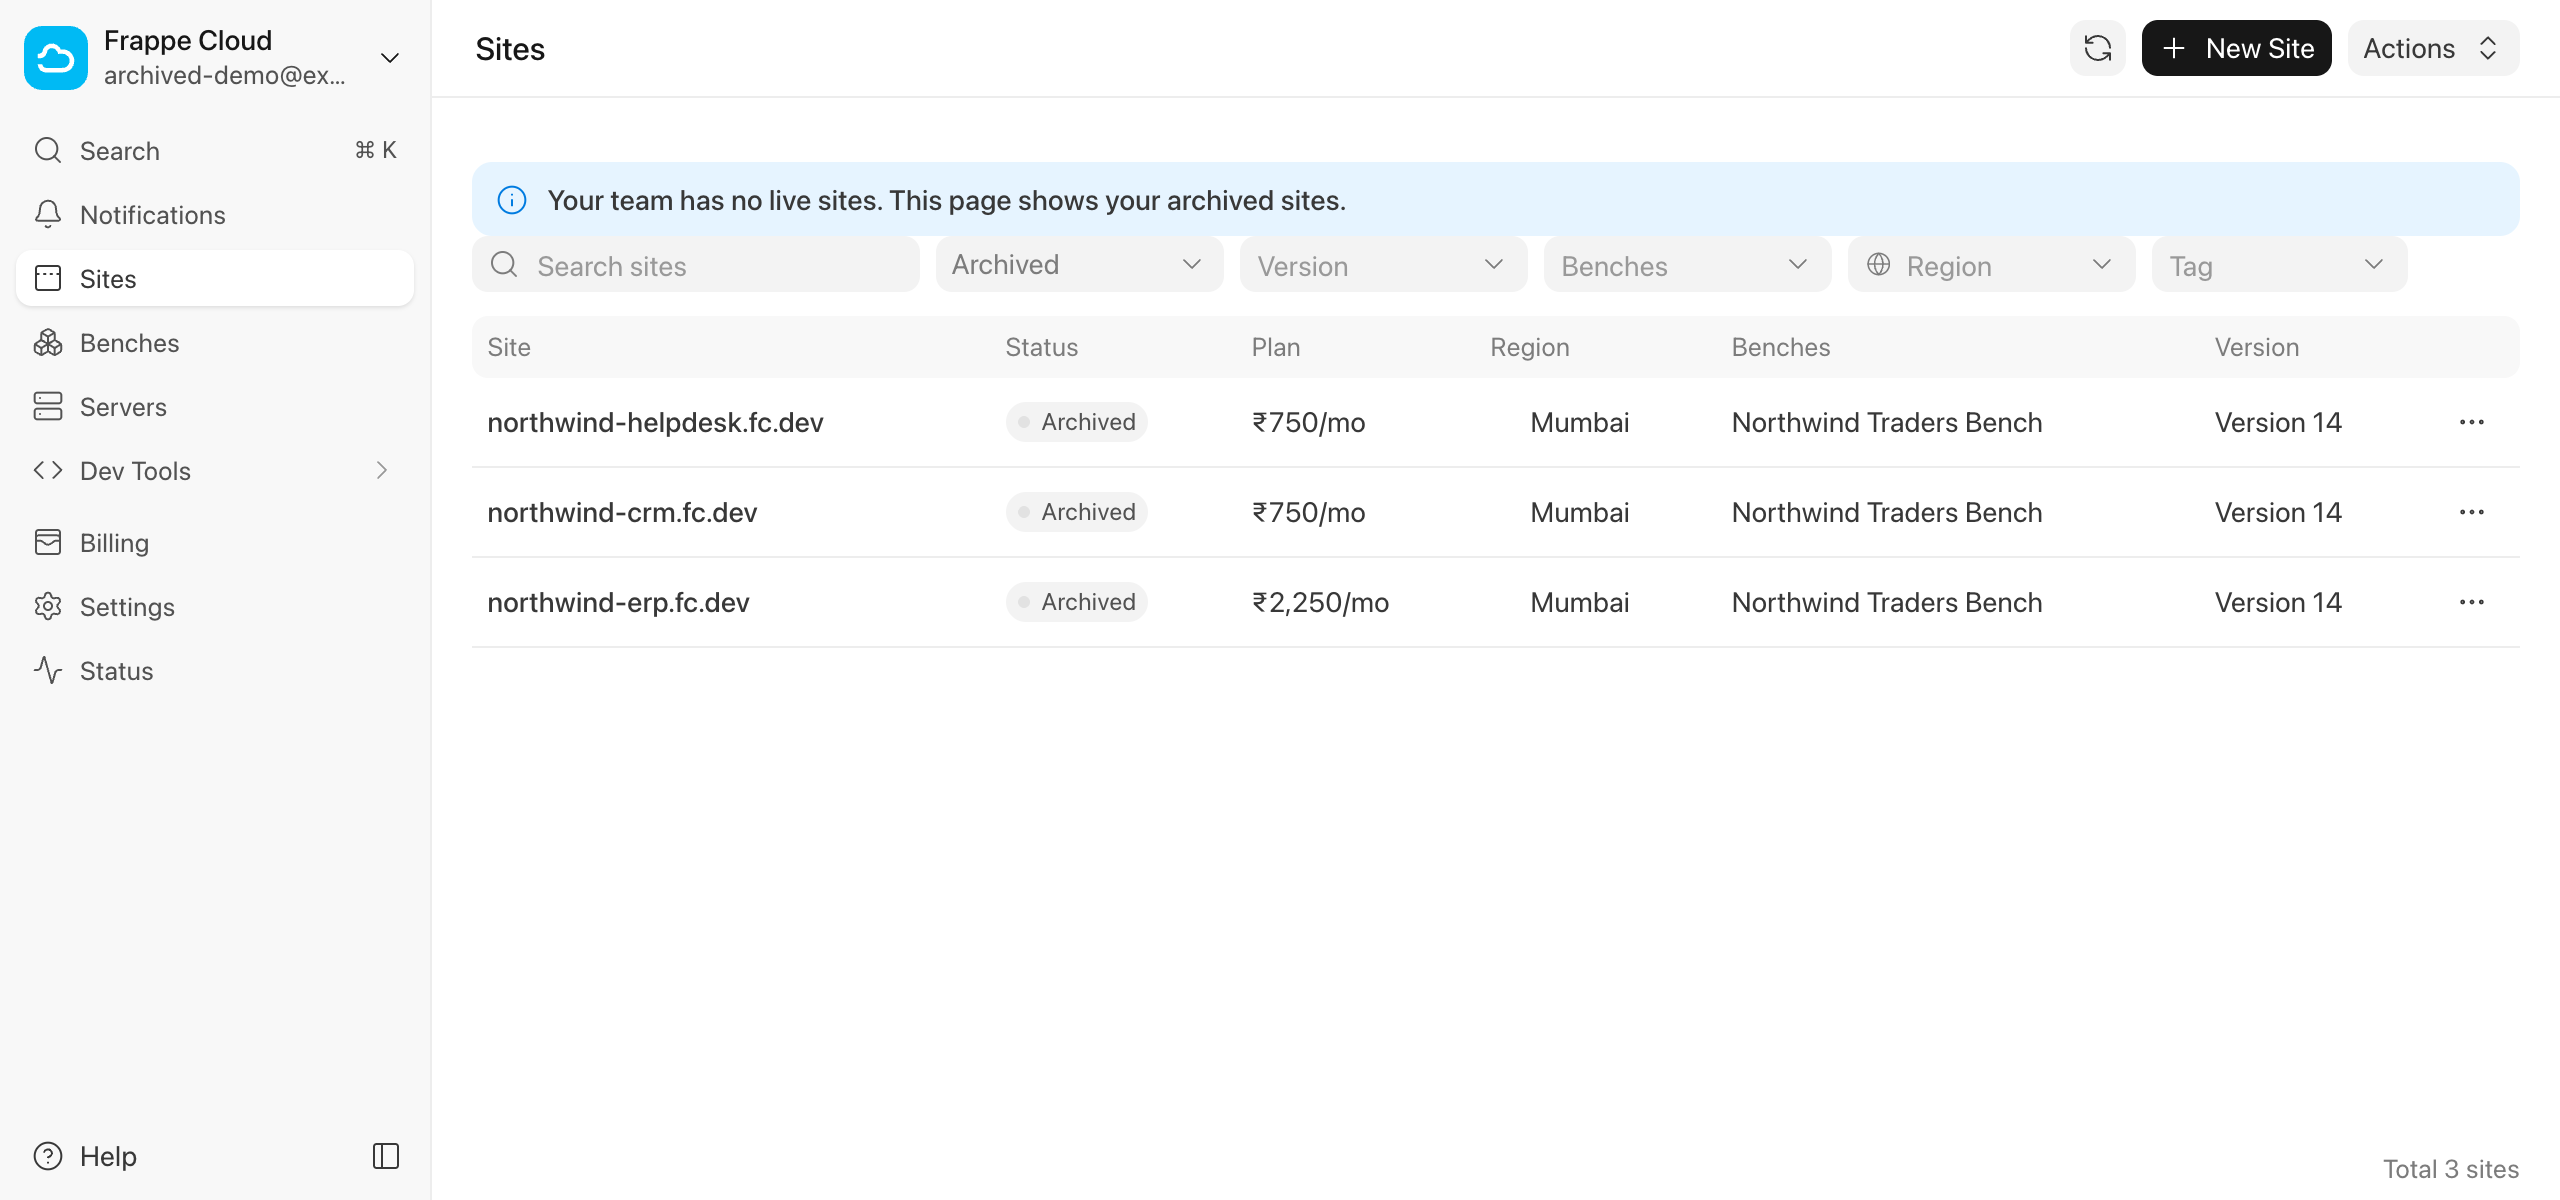Refresh the sites list
Screen dimensions: 2560x1200
tap(2098, 48)
